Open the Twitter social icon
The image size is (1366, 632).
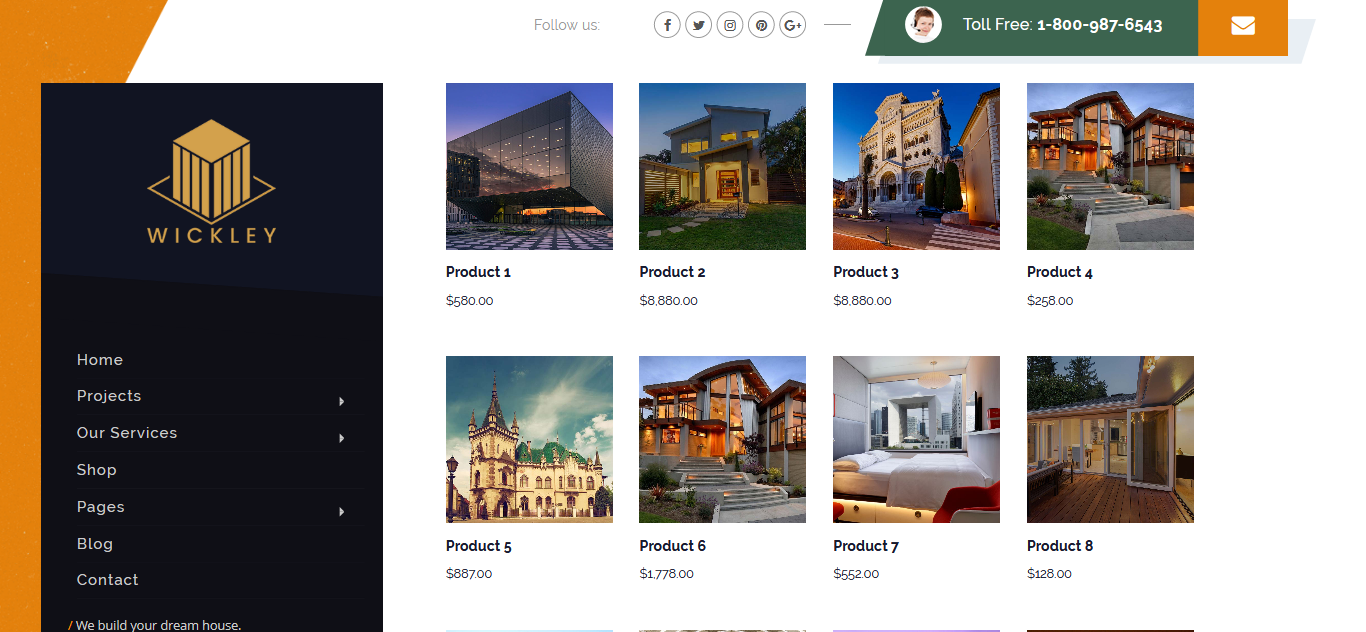coord(699,25)
